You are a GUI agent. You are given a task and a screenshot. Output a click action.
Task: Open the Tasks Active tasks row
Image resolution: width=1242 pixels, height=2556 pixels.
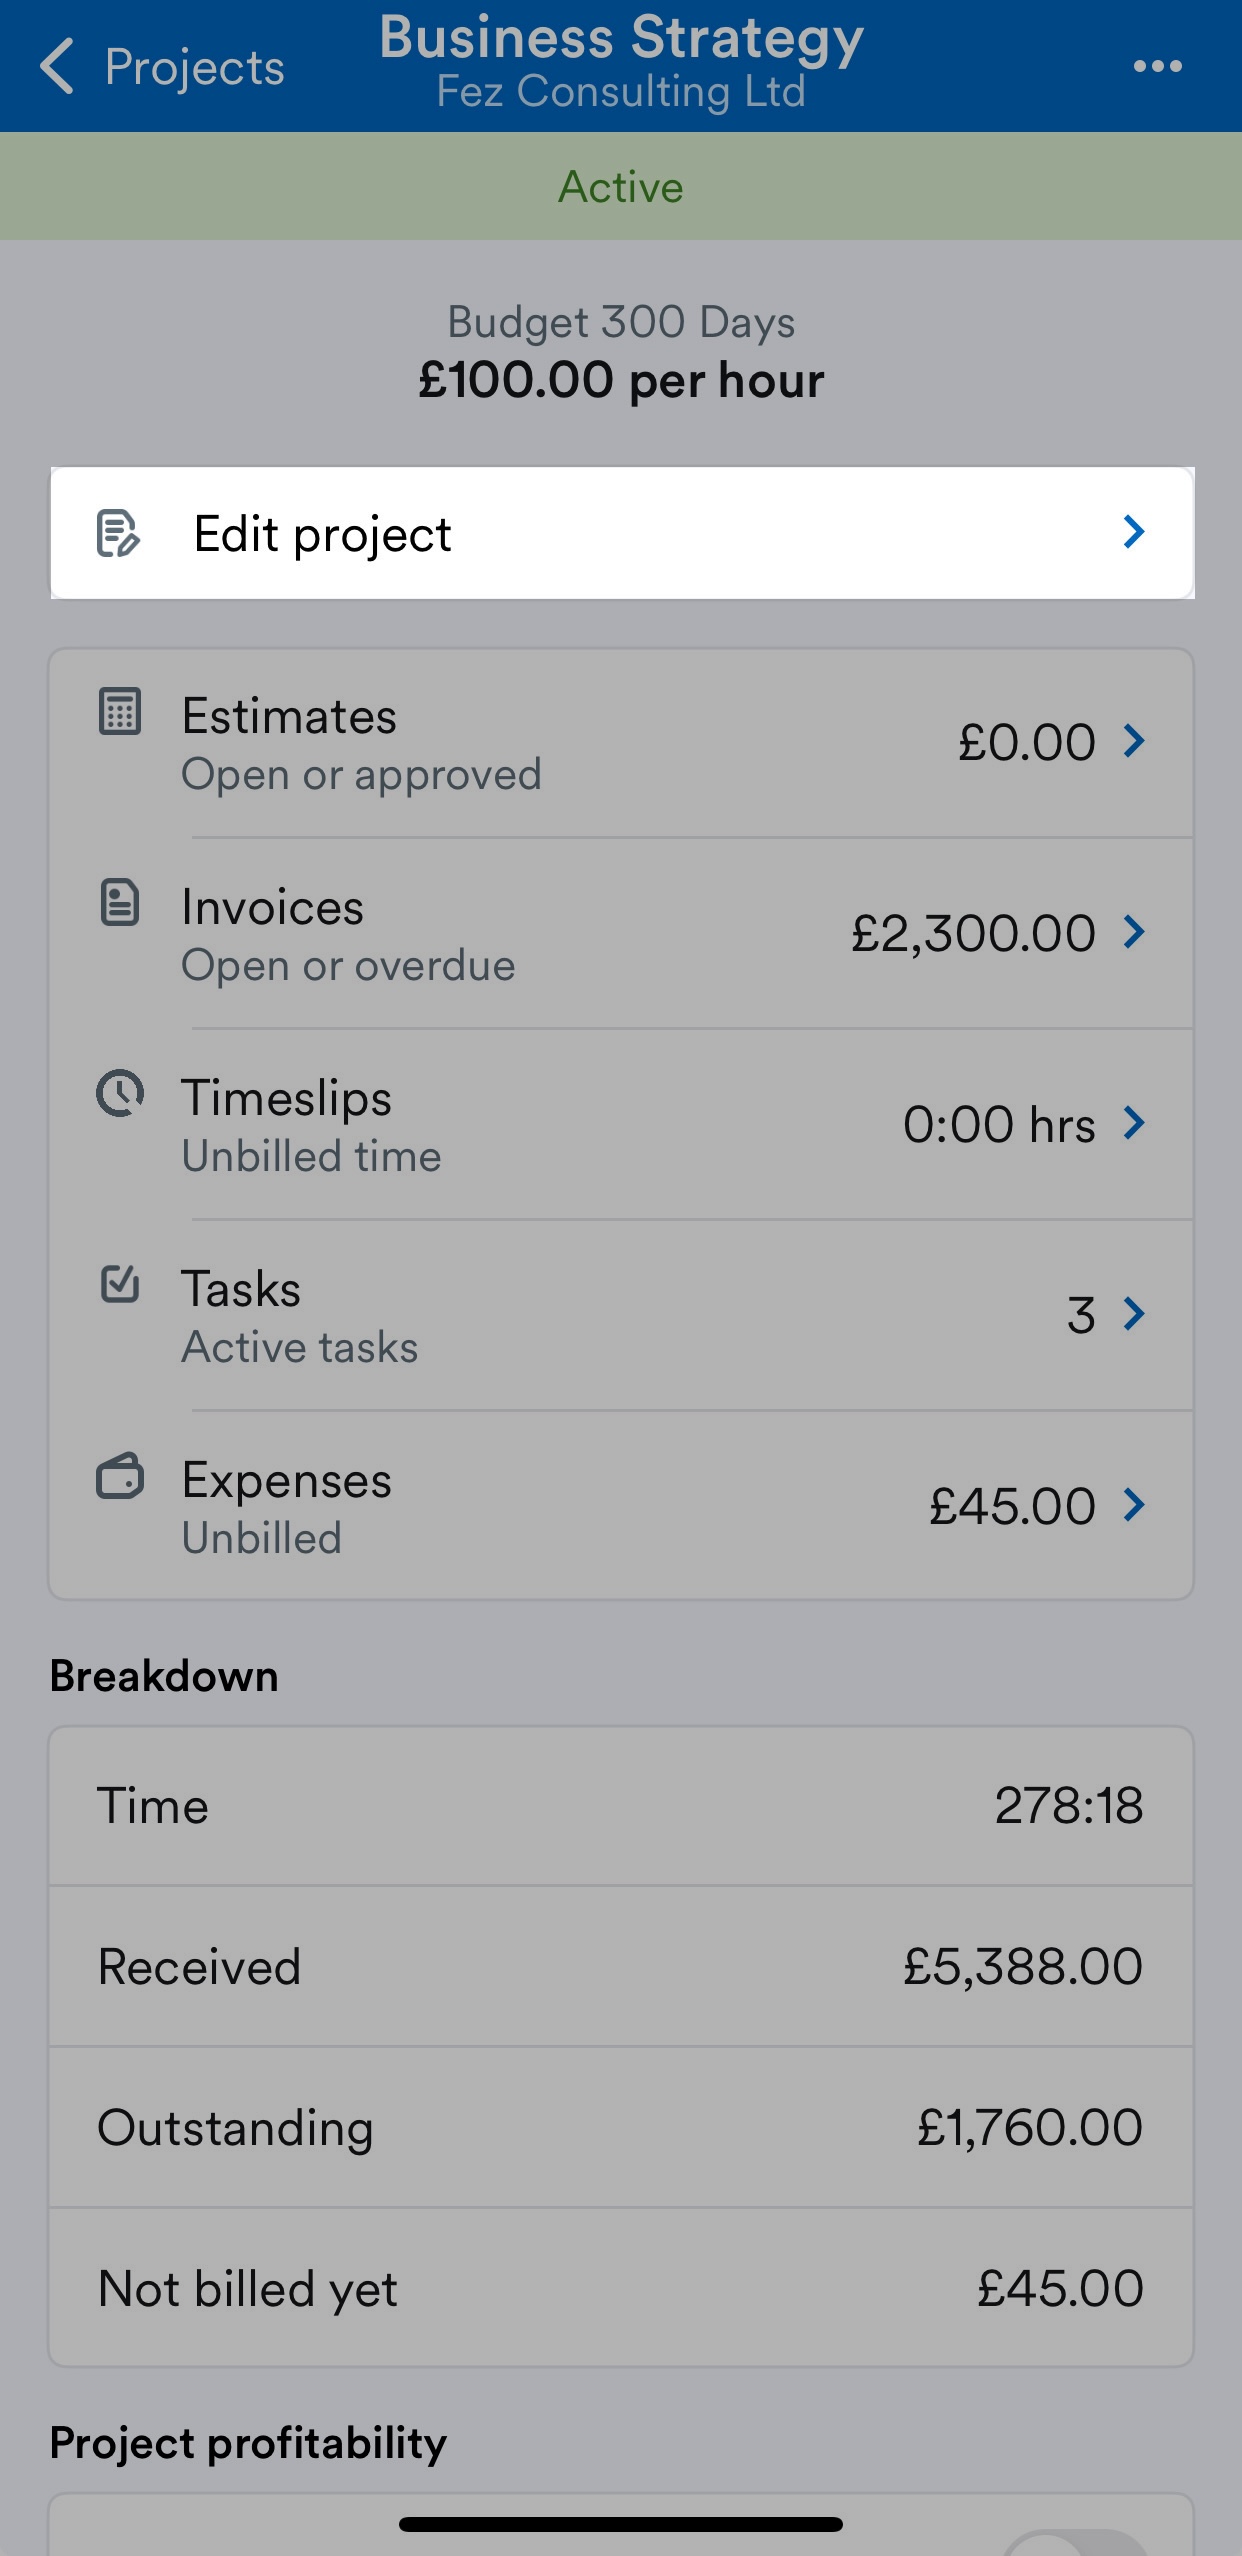click(x=622, y=1315)
